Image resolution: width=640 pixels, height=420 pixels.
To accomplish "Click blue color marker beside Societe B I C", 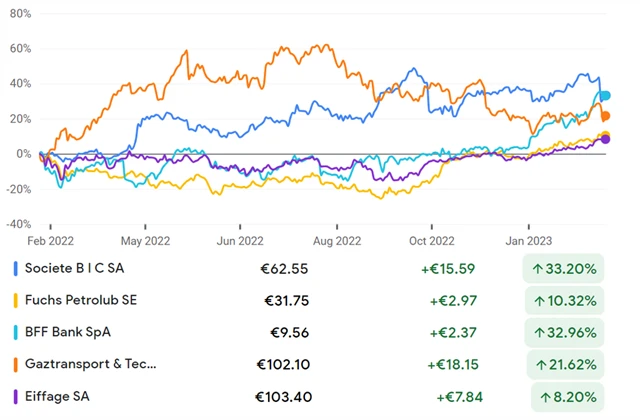I will (14, 268).
